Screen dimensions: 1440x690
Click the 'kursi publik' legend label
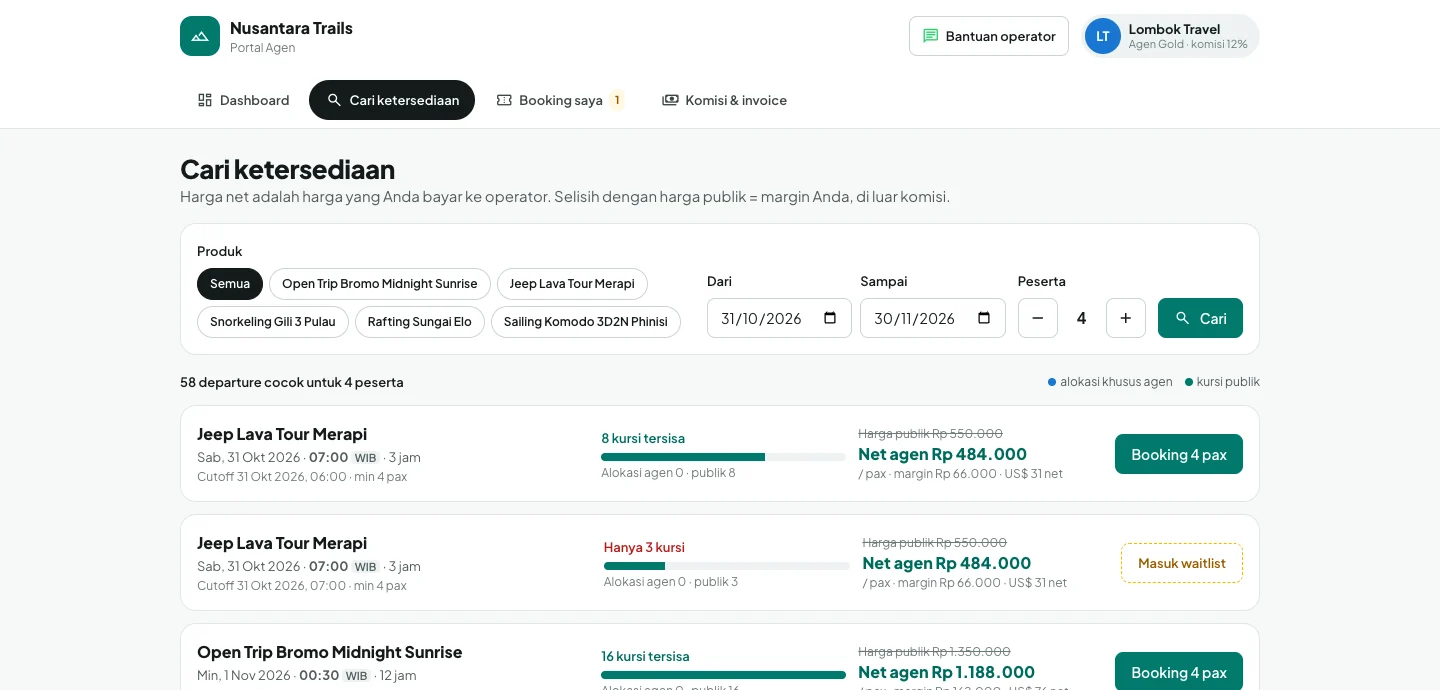(1228, 382)
